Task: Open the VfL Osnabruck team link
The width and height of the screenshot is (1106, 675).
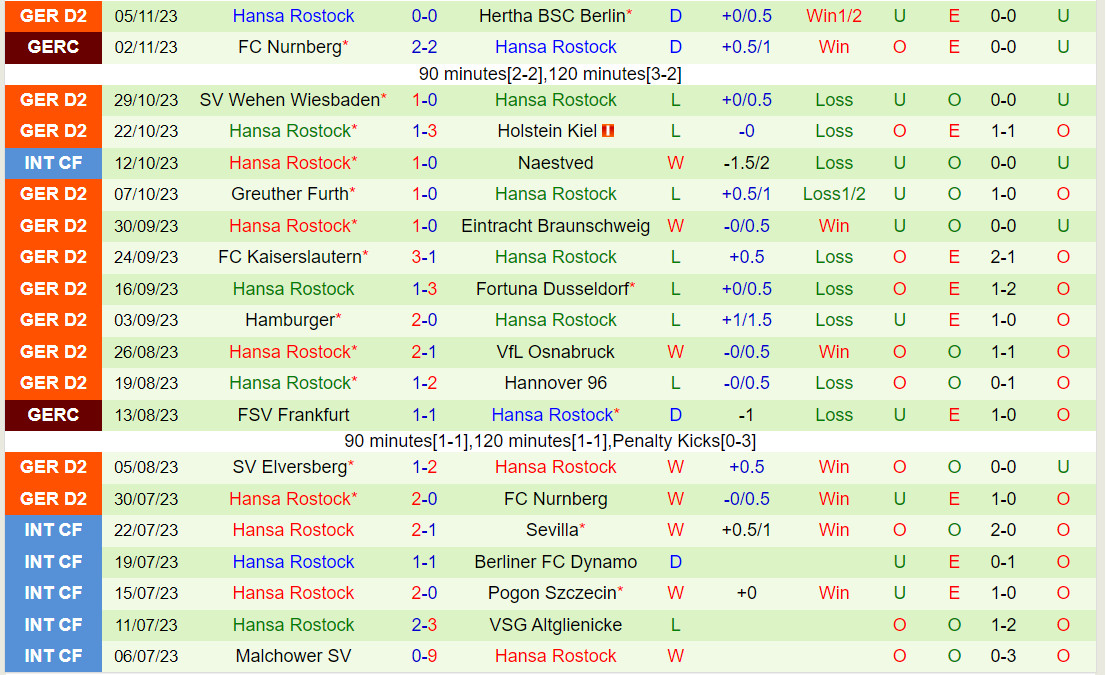Action: tap(556, 352)
